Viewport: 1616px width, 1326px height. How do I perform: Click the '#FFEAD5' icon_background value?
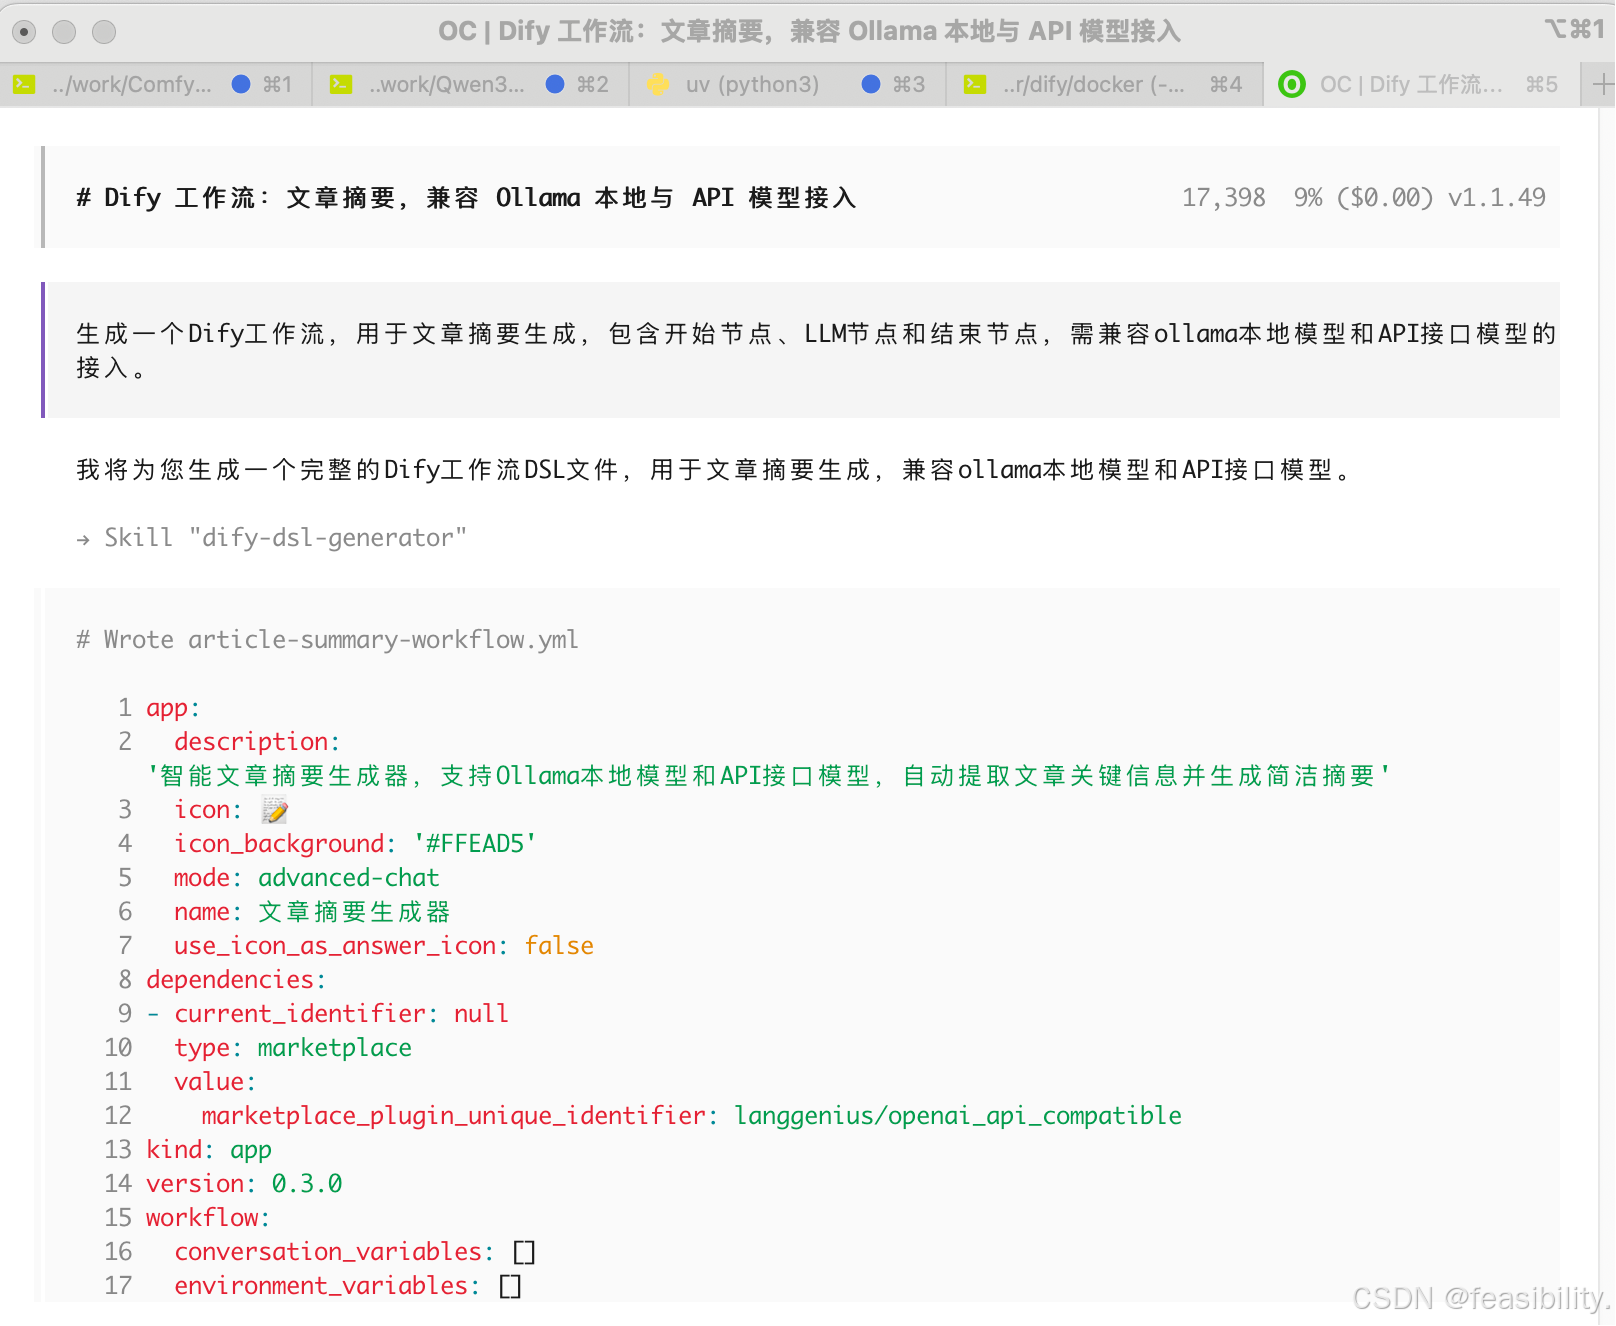click(x=475, y=844)
